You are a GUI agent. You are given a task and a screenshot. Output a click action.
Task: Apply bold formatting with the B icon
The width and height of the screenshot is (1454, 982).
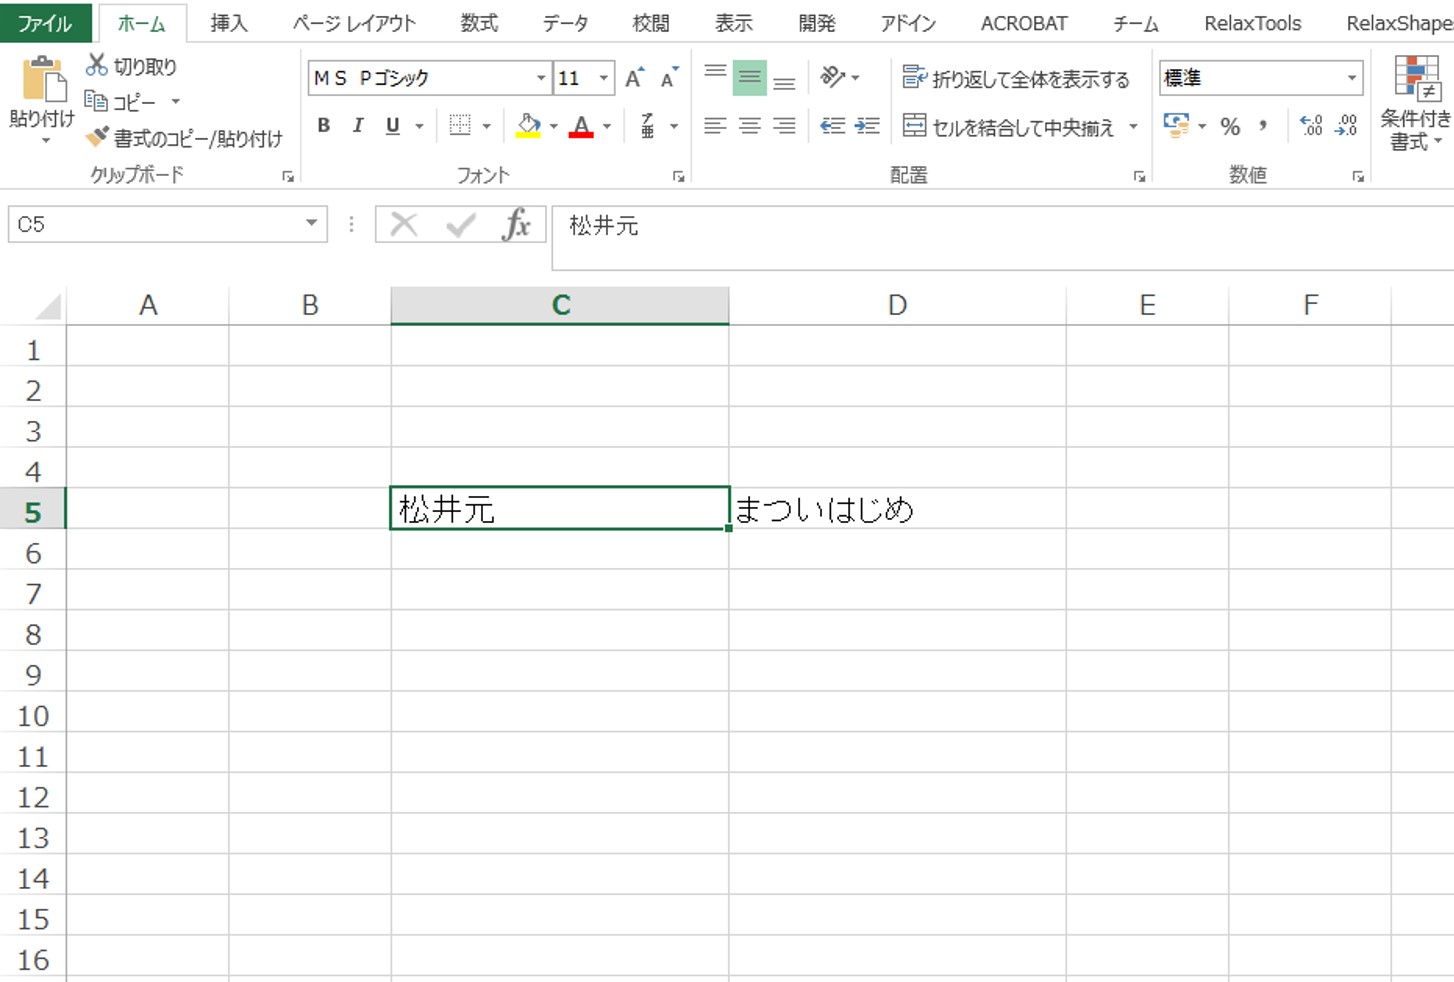click(322, 125)
